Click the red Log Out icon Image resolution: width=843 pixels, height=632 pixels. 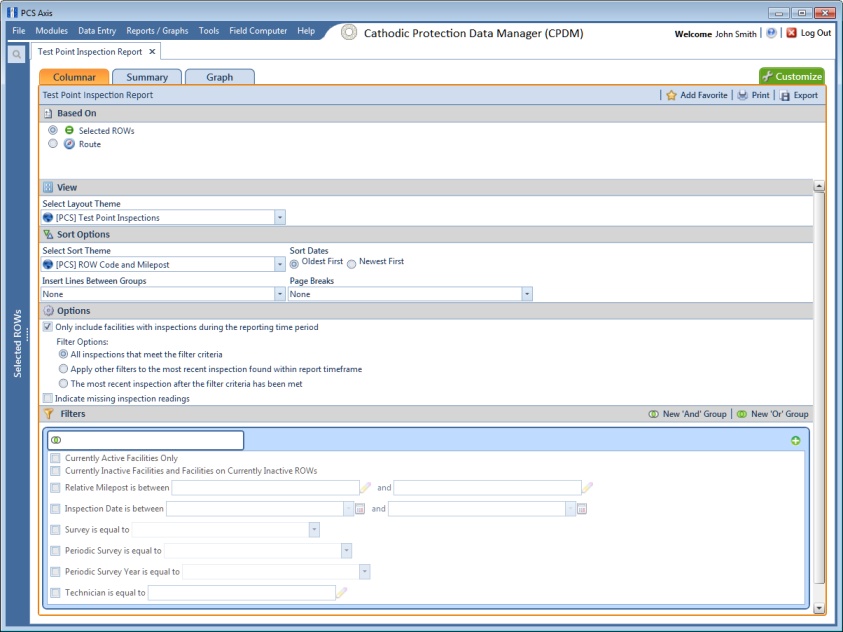(x=791, y=33)
